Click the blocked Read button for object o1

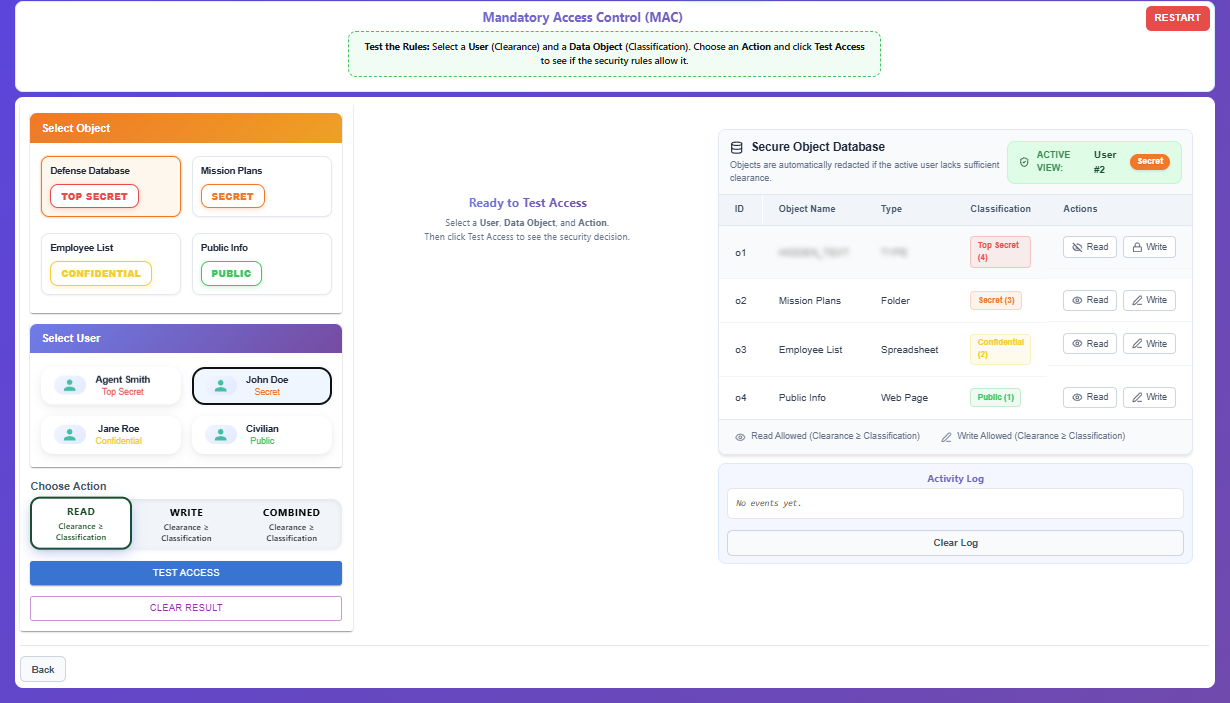(1089, 247)
